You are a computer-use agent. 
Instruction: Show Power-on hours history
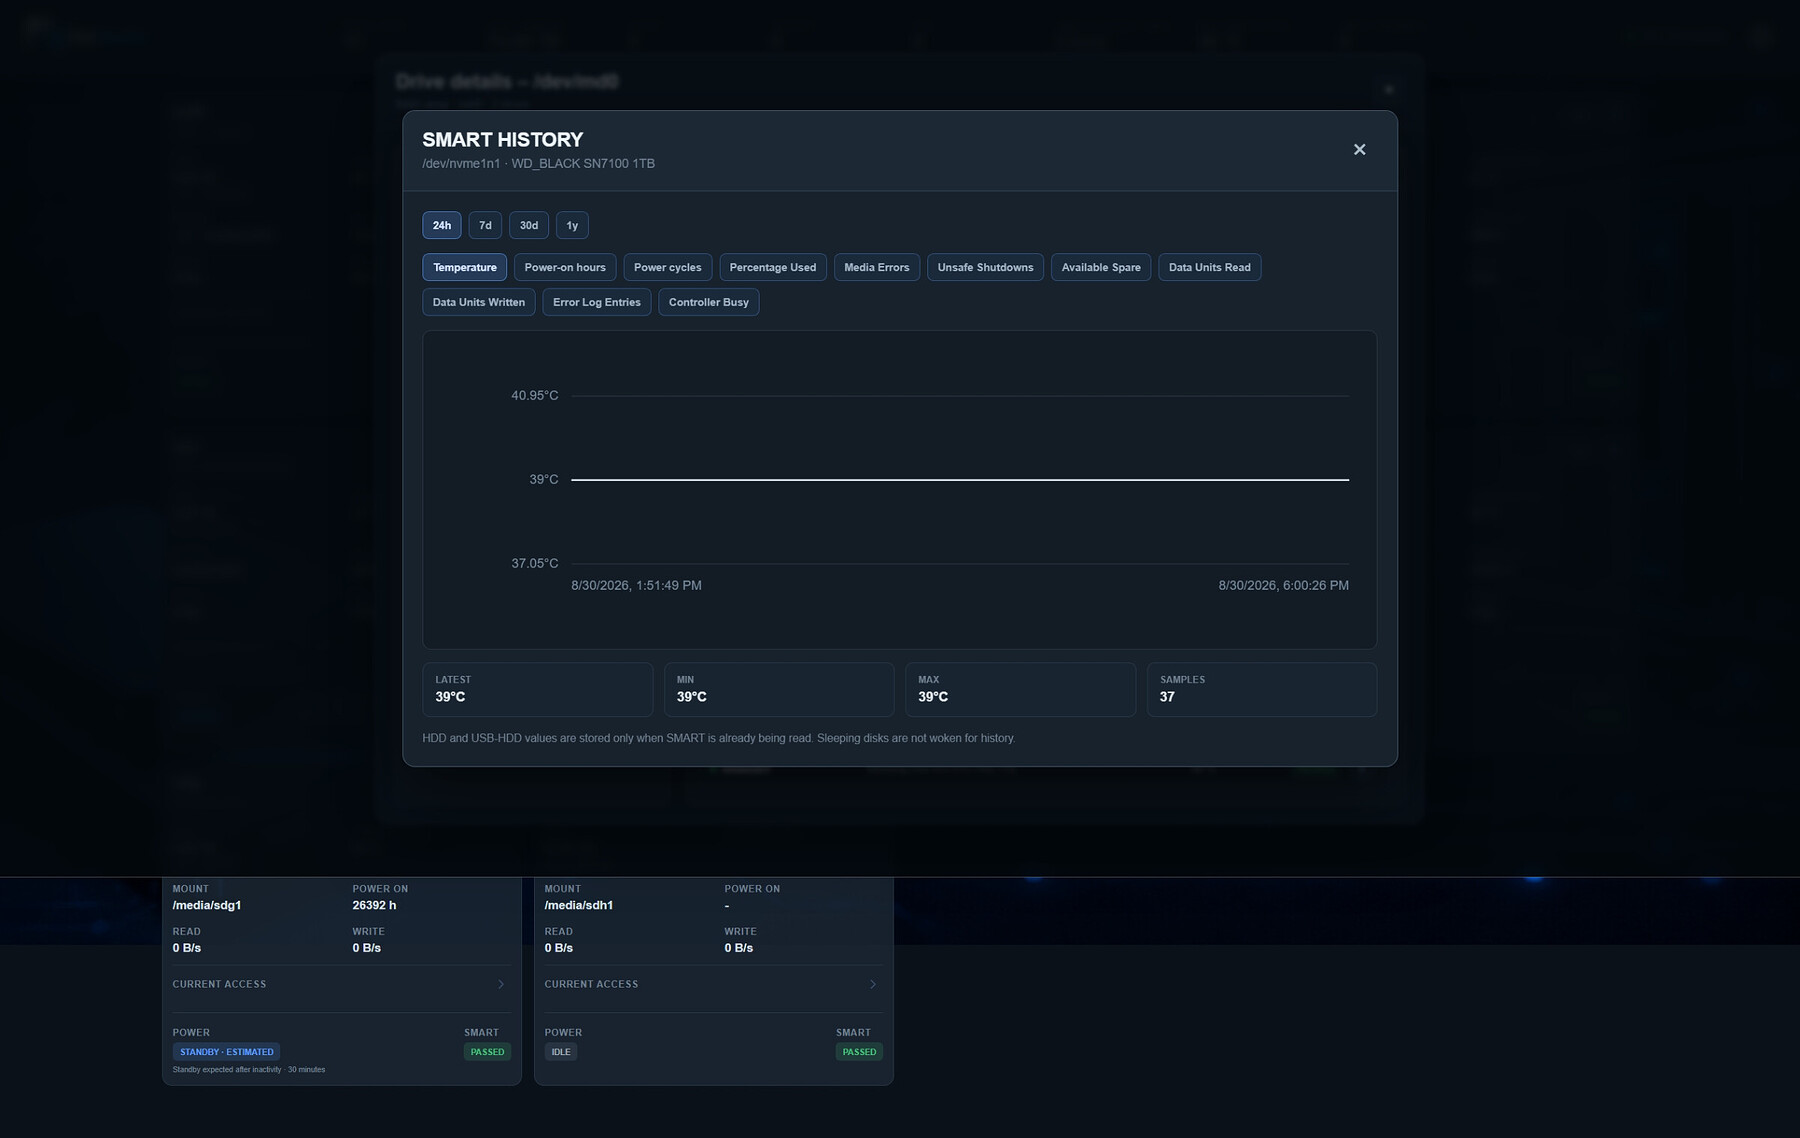(x=565, y=267)
